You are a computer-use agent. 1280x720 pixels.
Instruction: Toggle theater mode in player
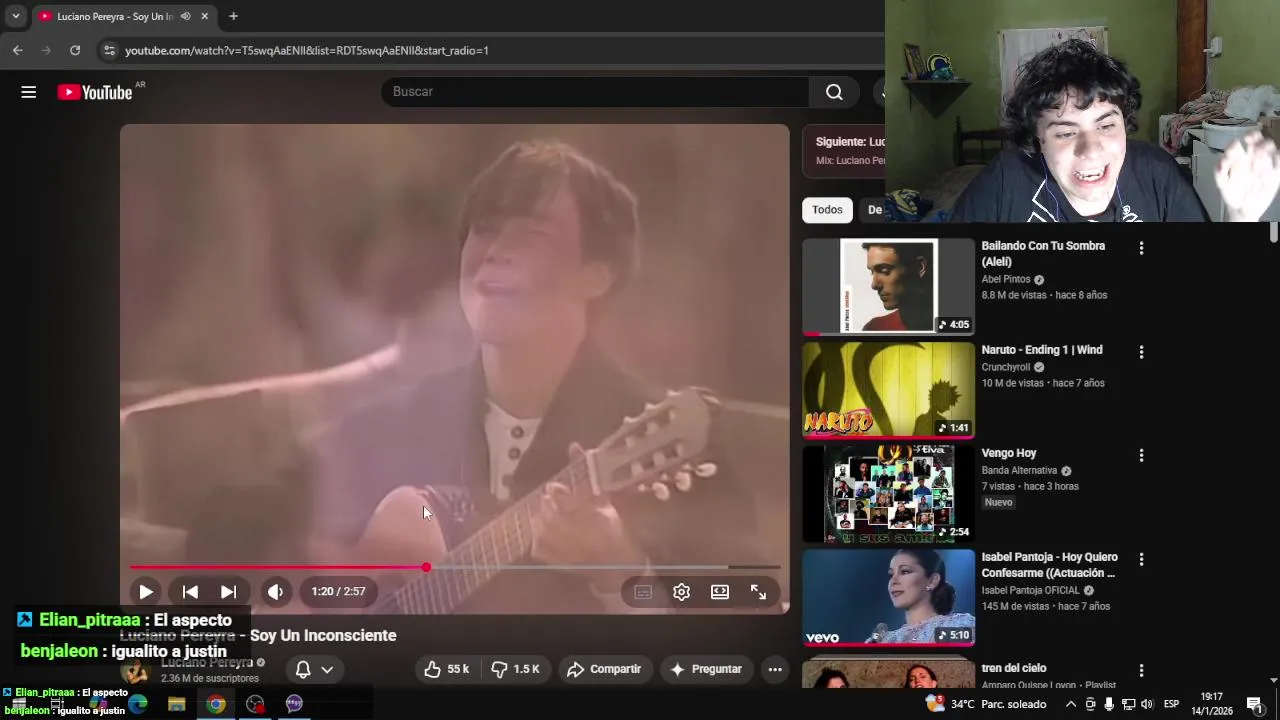coord(720,592)
